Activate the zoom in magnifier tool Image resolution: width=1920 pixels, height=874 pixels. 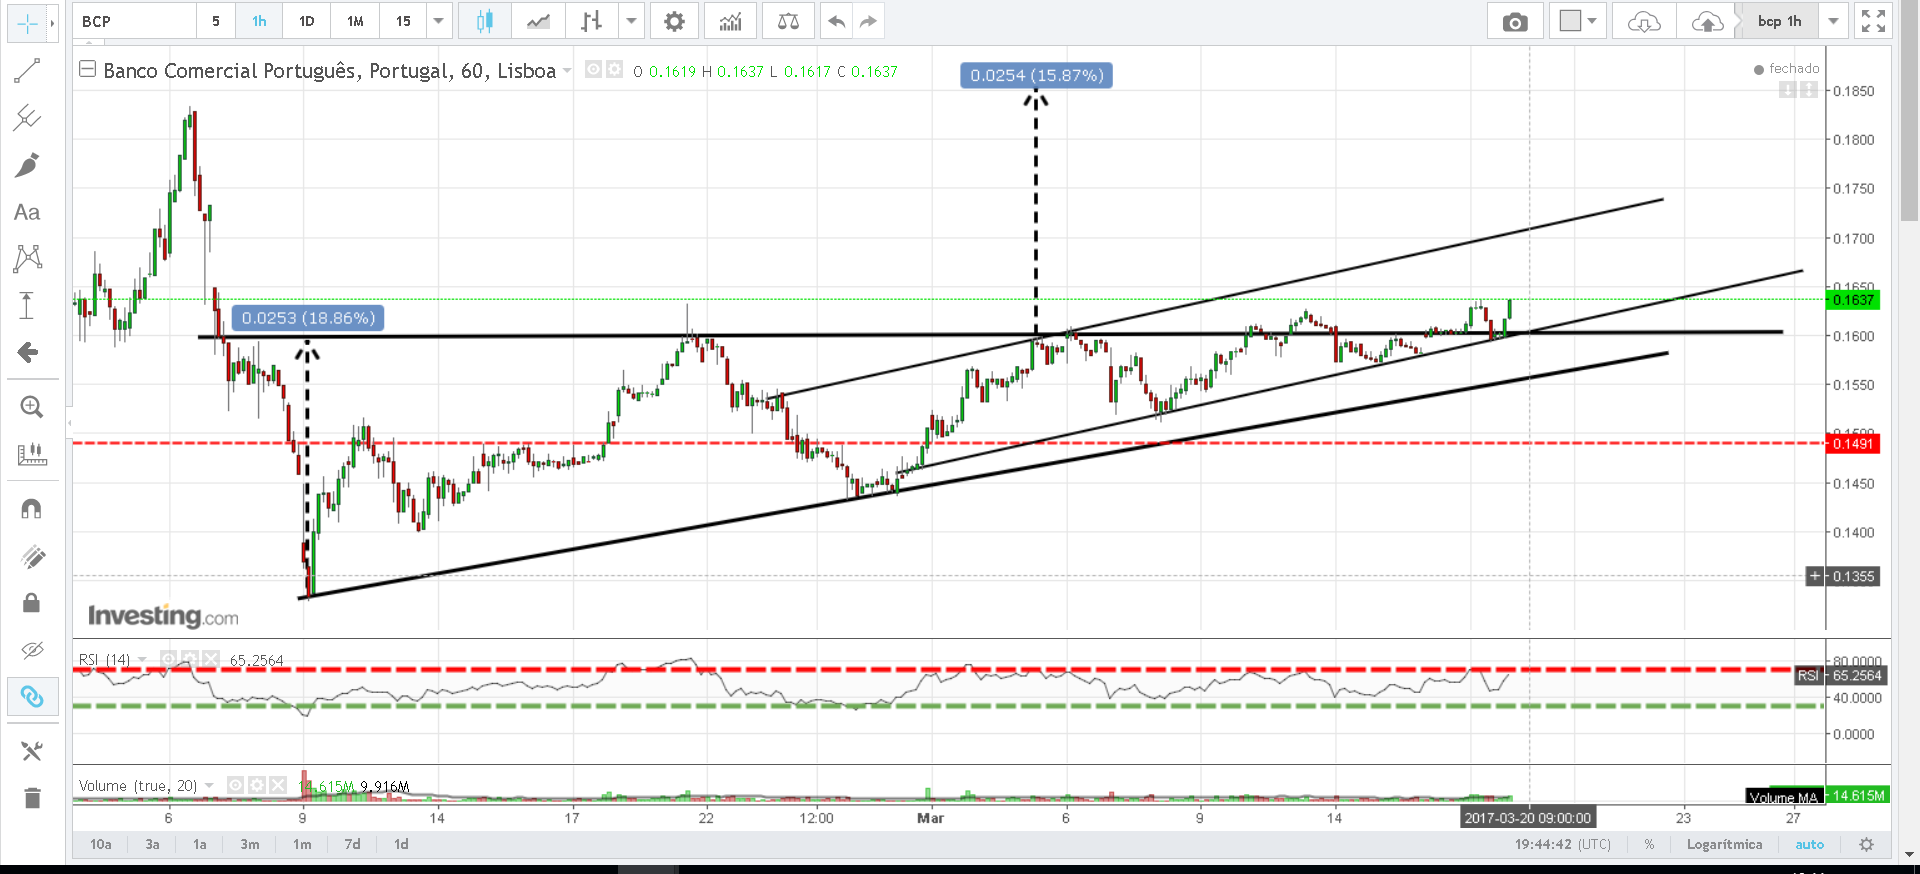click(31, 406)
